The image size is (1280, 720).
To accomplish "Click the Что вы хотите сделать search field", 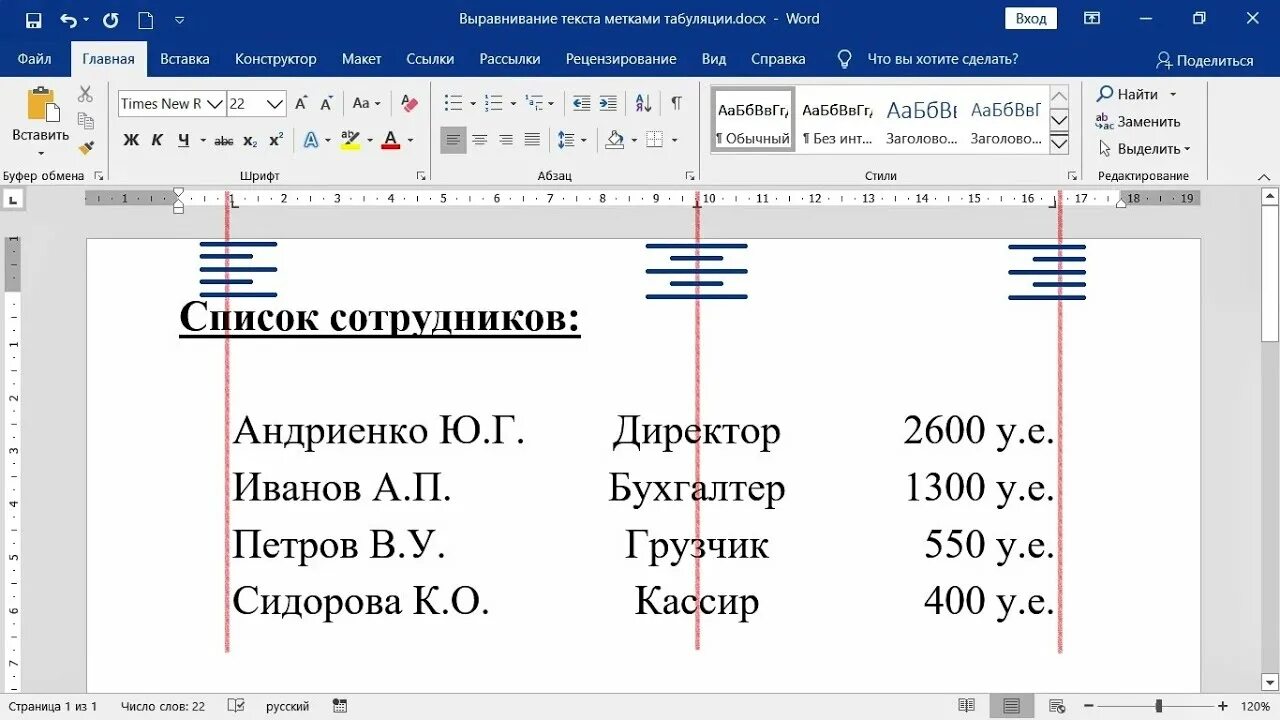I will 942,59.
